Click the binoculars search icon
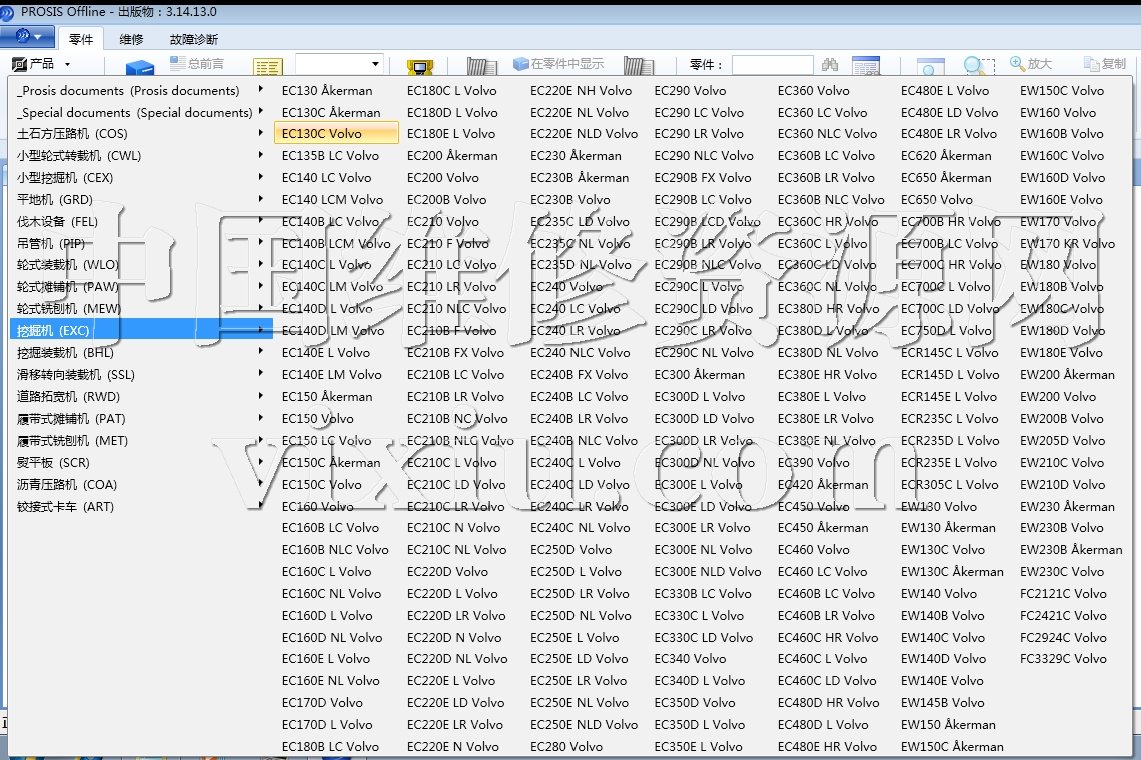 tap(830, 65)
